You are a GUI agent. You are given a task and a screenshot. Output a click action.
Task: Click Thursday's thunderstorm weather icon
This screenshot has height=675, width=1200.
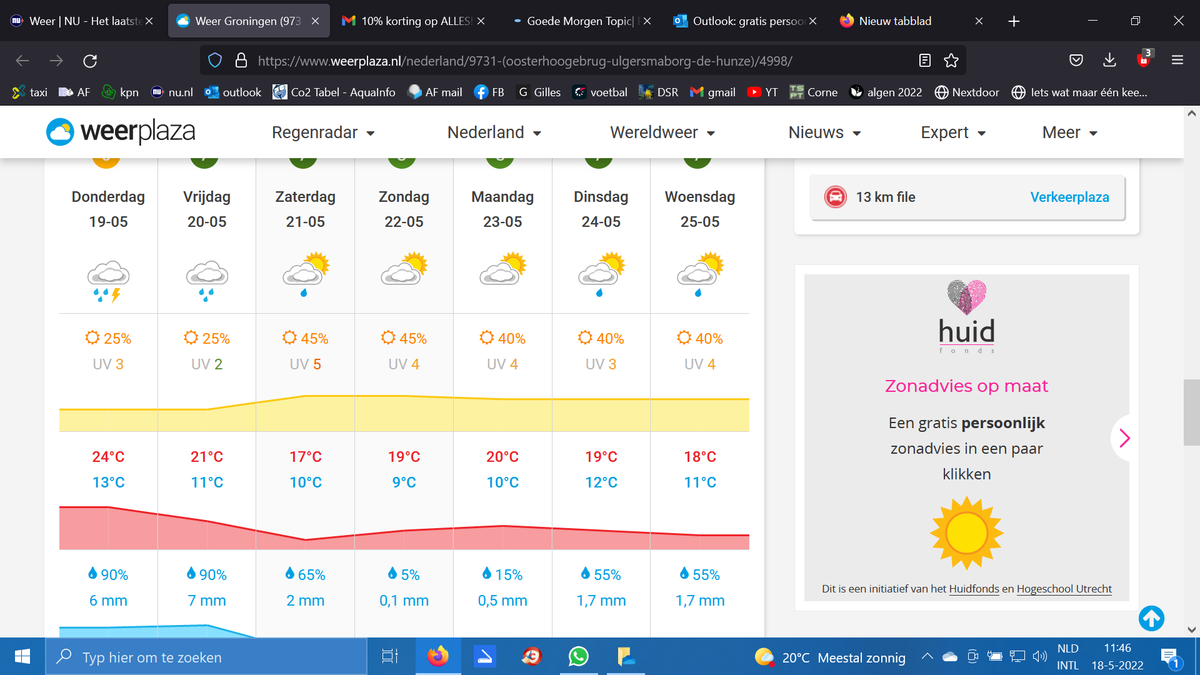coord(108,279)
